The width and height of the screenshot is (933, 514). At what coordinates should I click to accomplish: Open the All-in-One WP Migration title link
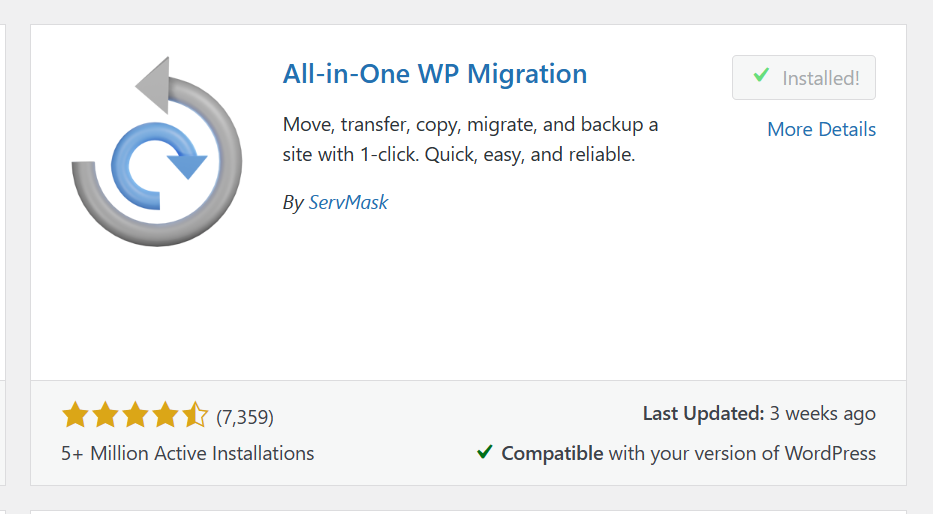[434, 74]
